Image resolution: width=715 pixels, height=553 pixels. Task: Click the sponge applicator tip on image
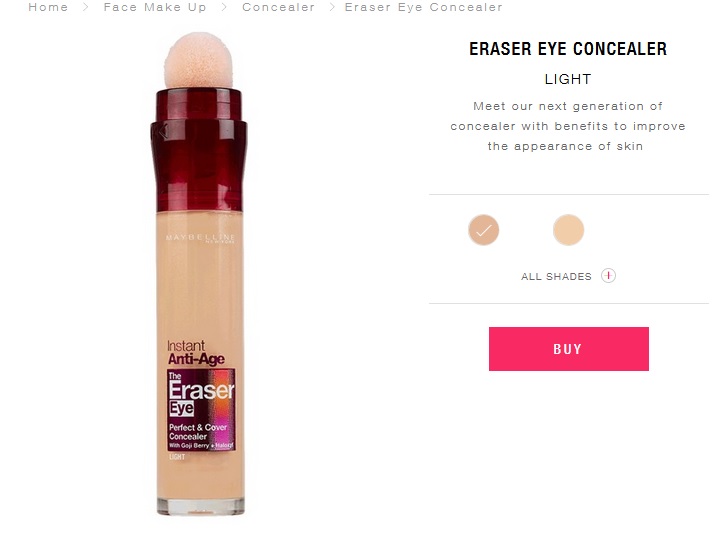click(198, 60)
